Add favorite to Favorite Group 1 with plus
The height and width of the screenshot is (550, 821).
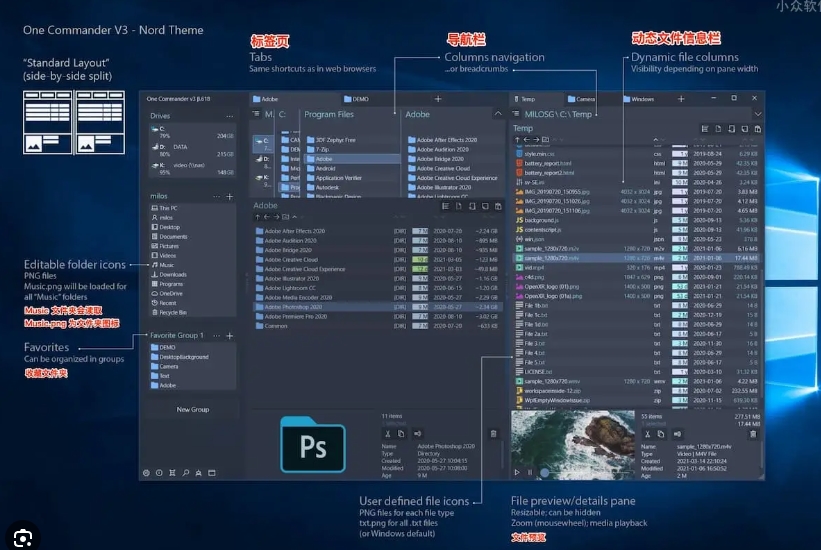tap(229, 336)
